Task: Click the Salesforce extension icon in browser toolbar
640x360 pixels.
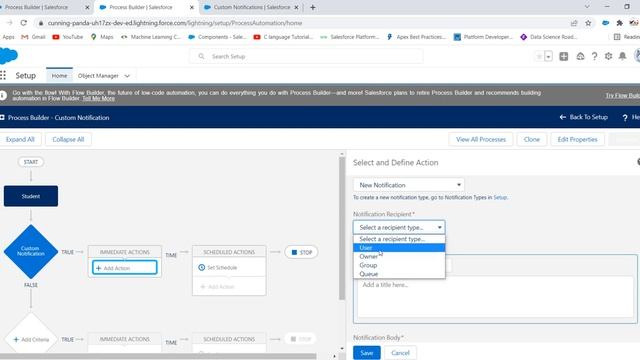Action: [606, 23]
